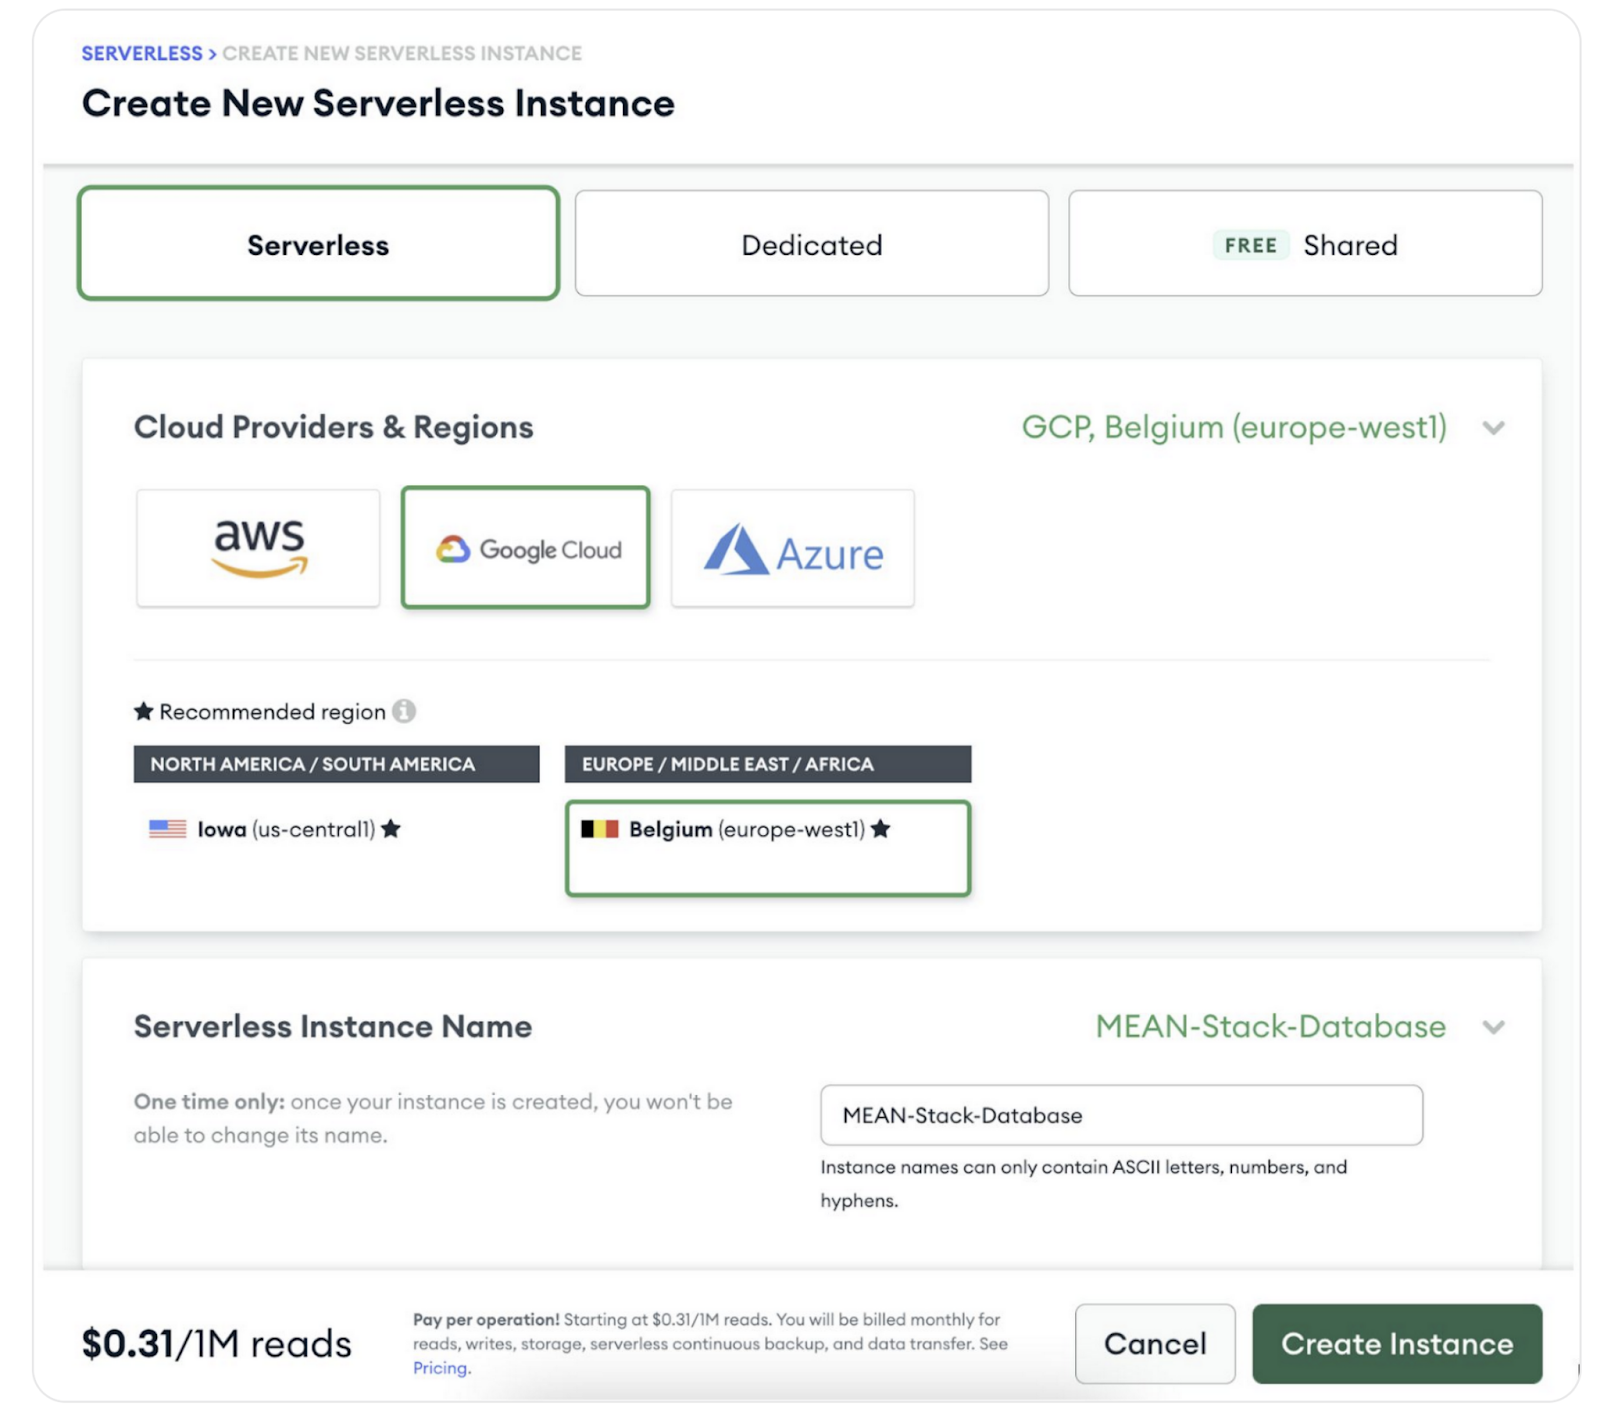
Task: Click the instance name input field
Action: 1120,1115
